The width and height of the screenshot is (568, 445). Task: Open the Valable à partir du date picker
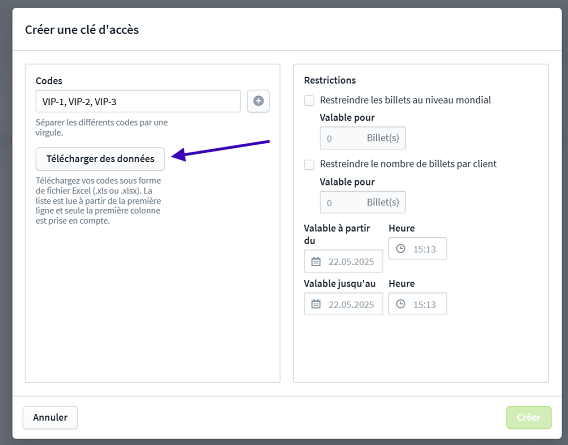pos(343,261)
